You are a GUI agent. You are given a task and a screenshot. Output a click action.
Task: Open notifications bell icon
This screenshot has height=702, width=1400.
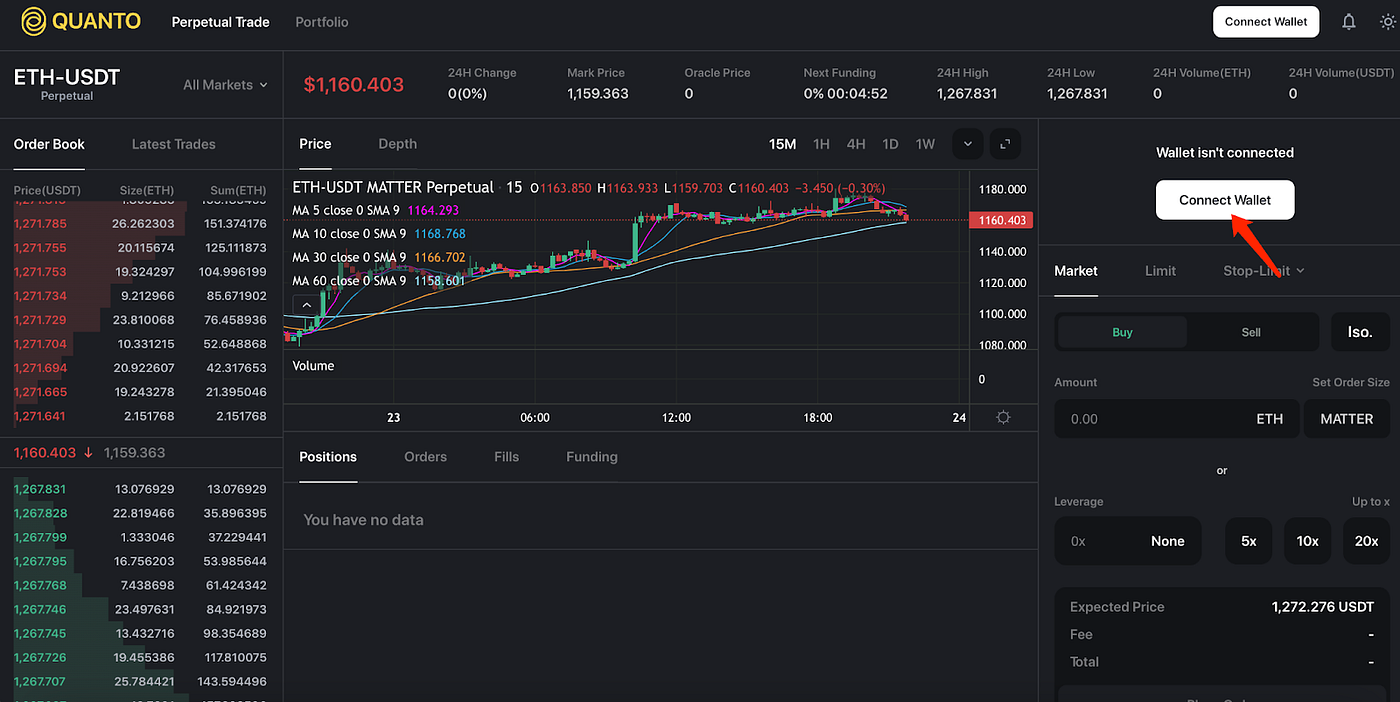[1349, 22]
